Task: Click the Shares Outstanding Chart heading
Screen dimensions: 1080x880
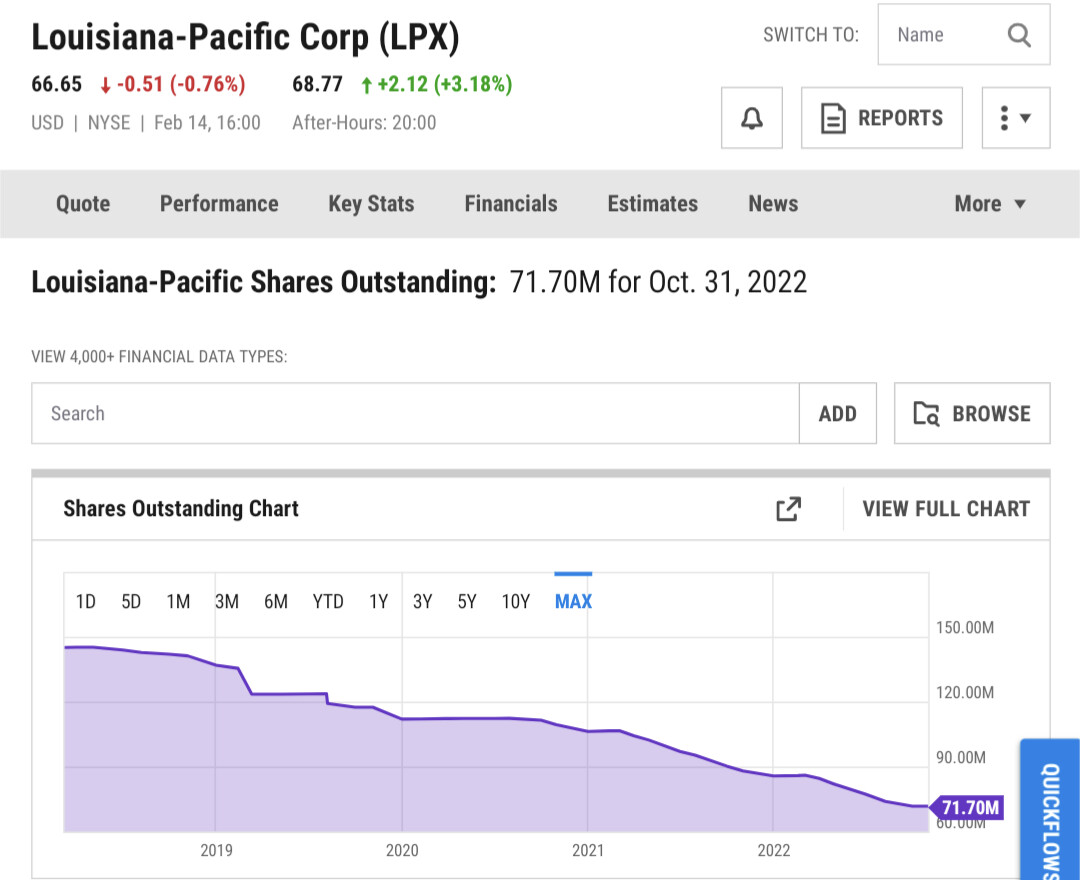Action: (181, 509)
